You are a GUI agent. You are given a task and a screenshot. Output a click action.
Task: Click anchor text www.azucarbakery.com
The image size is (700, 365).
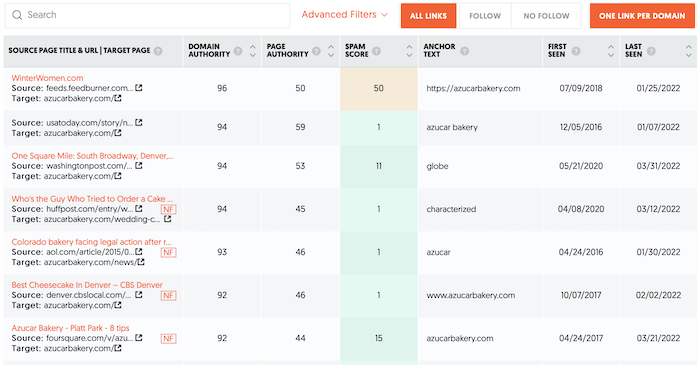click(471, 295)
